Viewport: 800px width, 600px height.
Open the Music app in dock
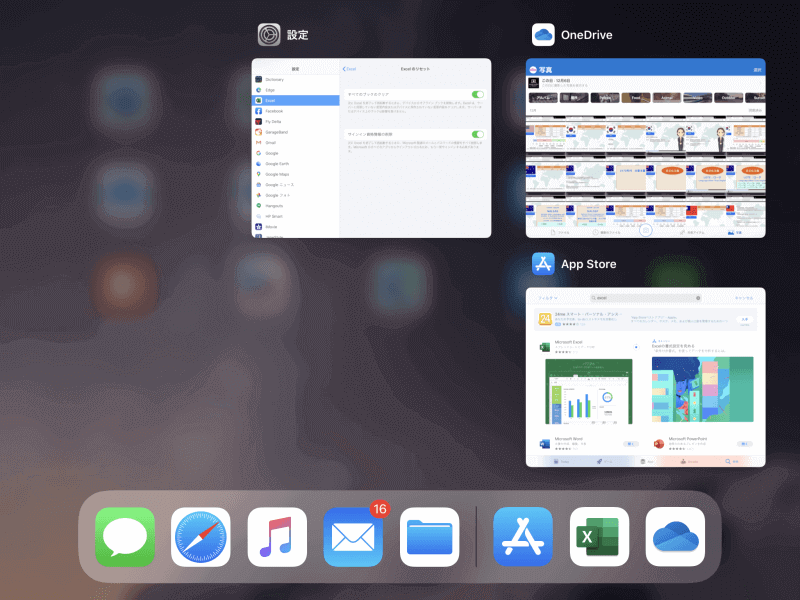(277, 537)
